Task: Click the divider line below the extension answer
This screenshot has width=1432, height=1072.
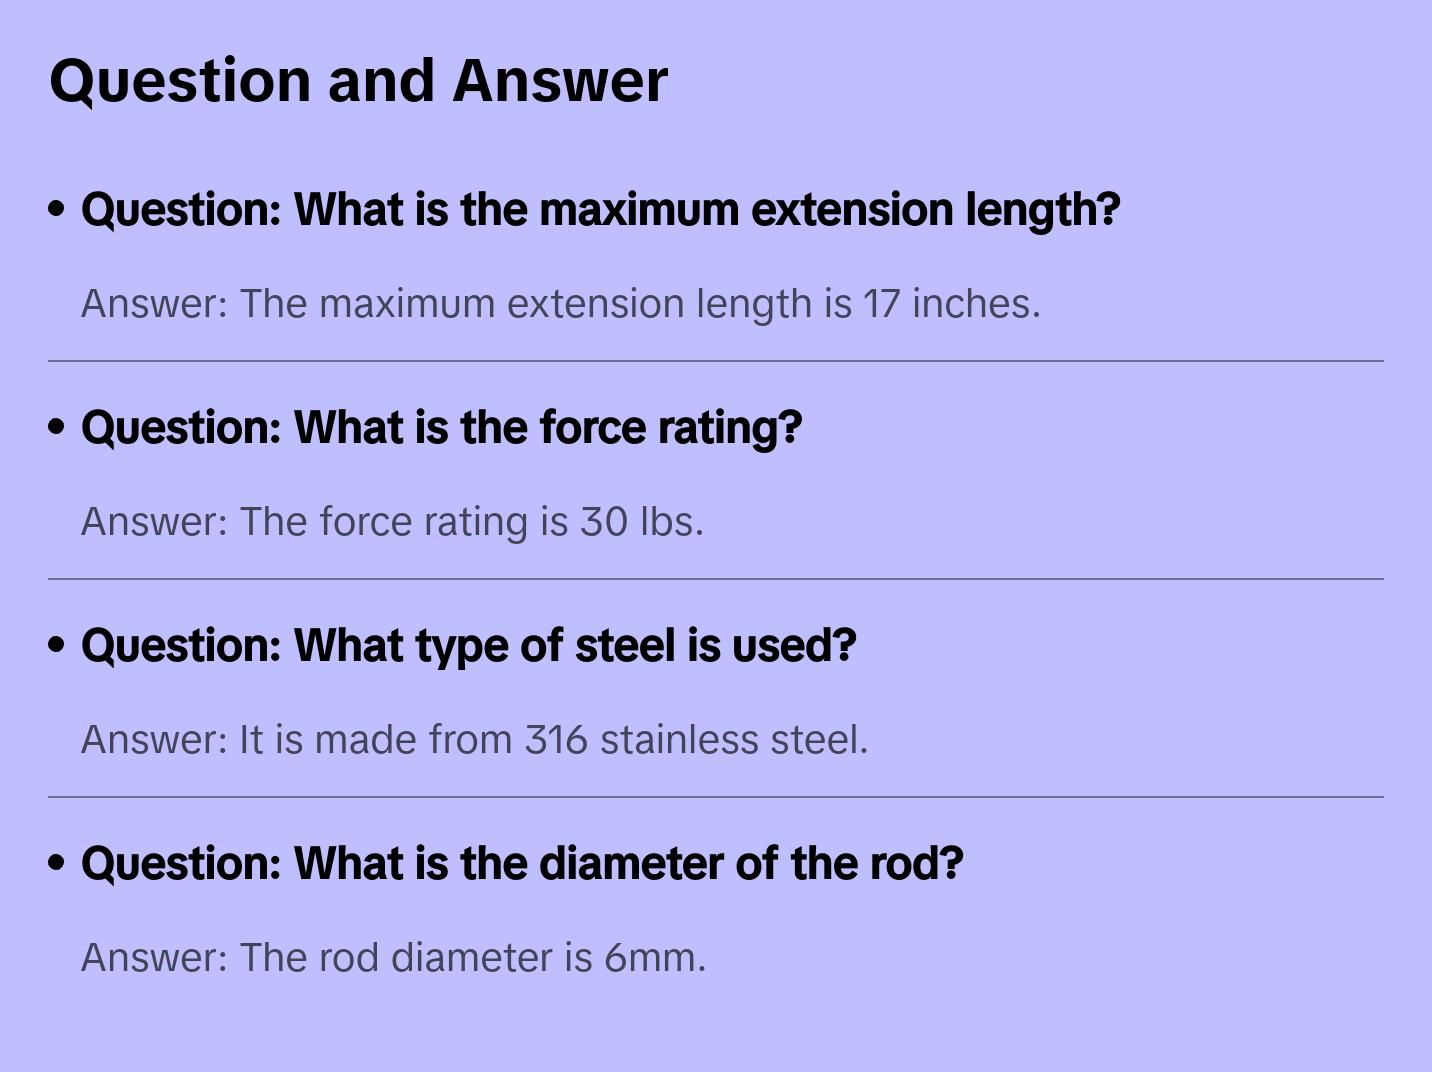Action: 716,361
